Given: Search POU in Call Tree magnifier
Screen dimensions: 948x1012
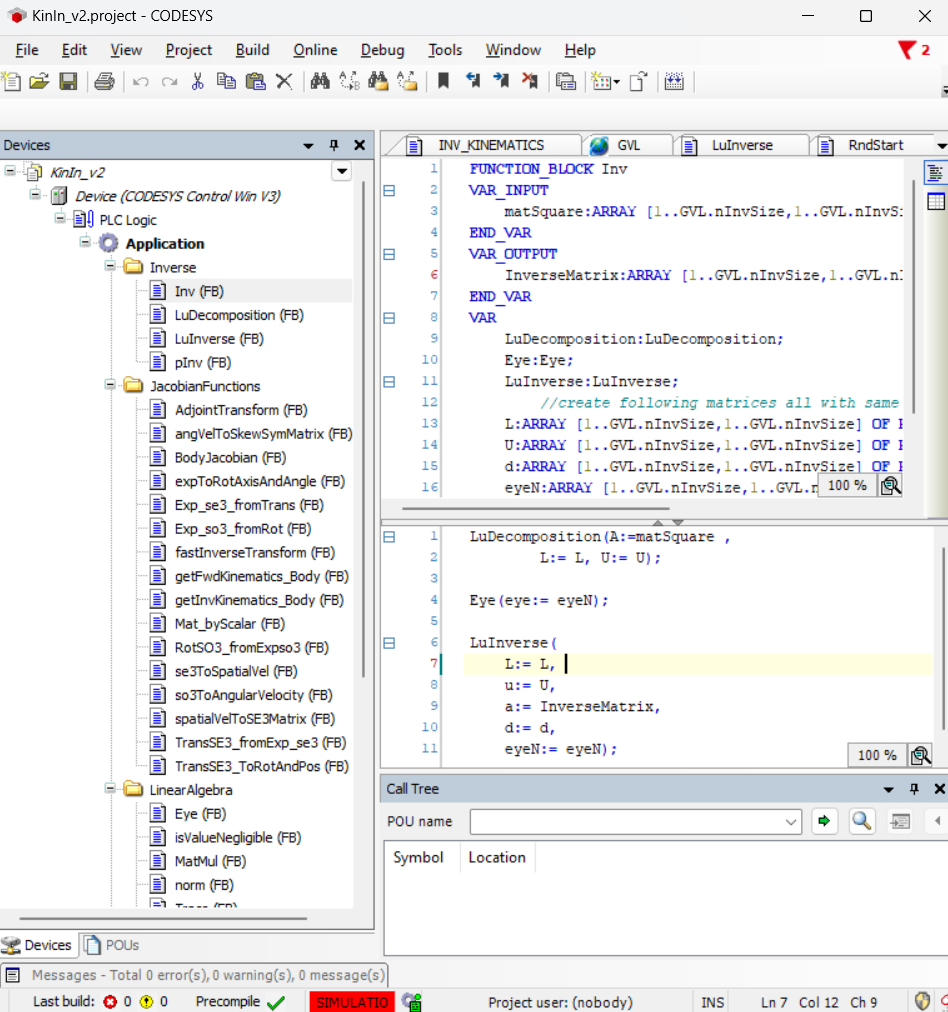Looking at the screenshot, I should [x=862, y=821].
